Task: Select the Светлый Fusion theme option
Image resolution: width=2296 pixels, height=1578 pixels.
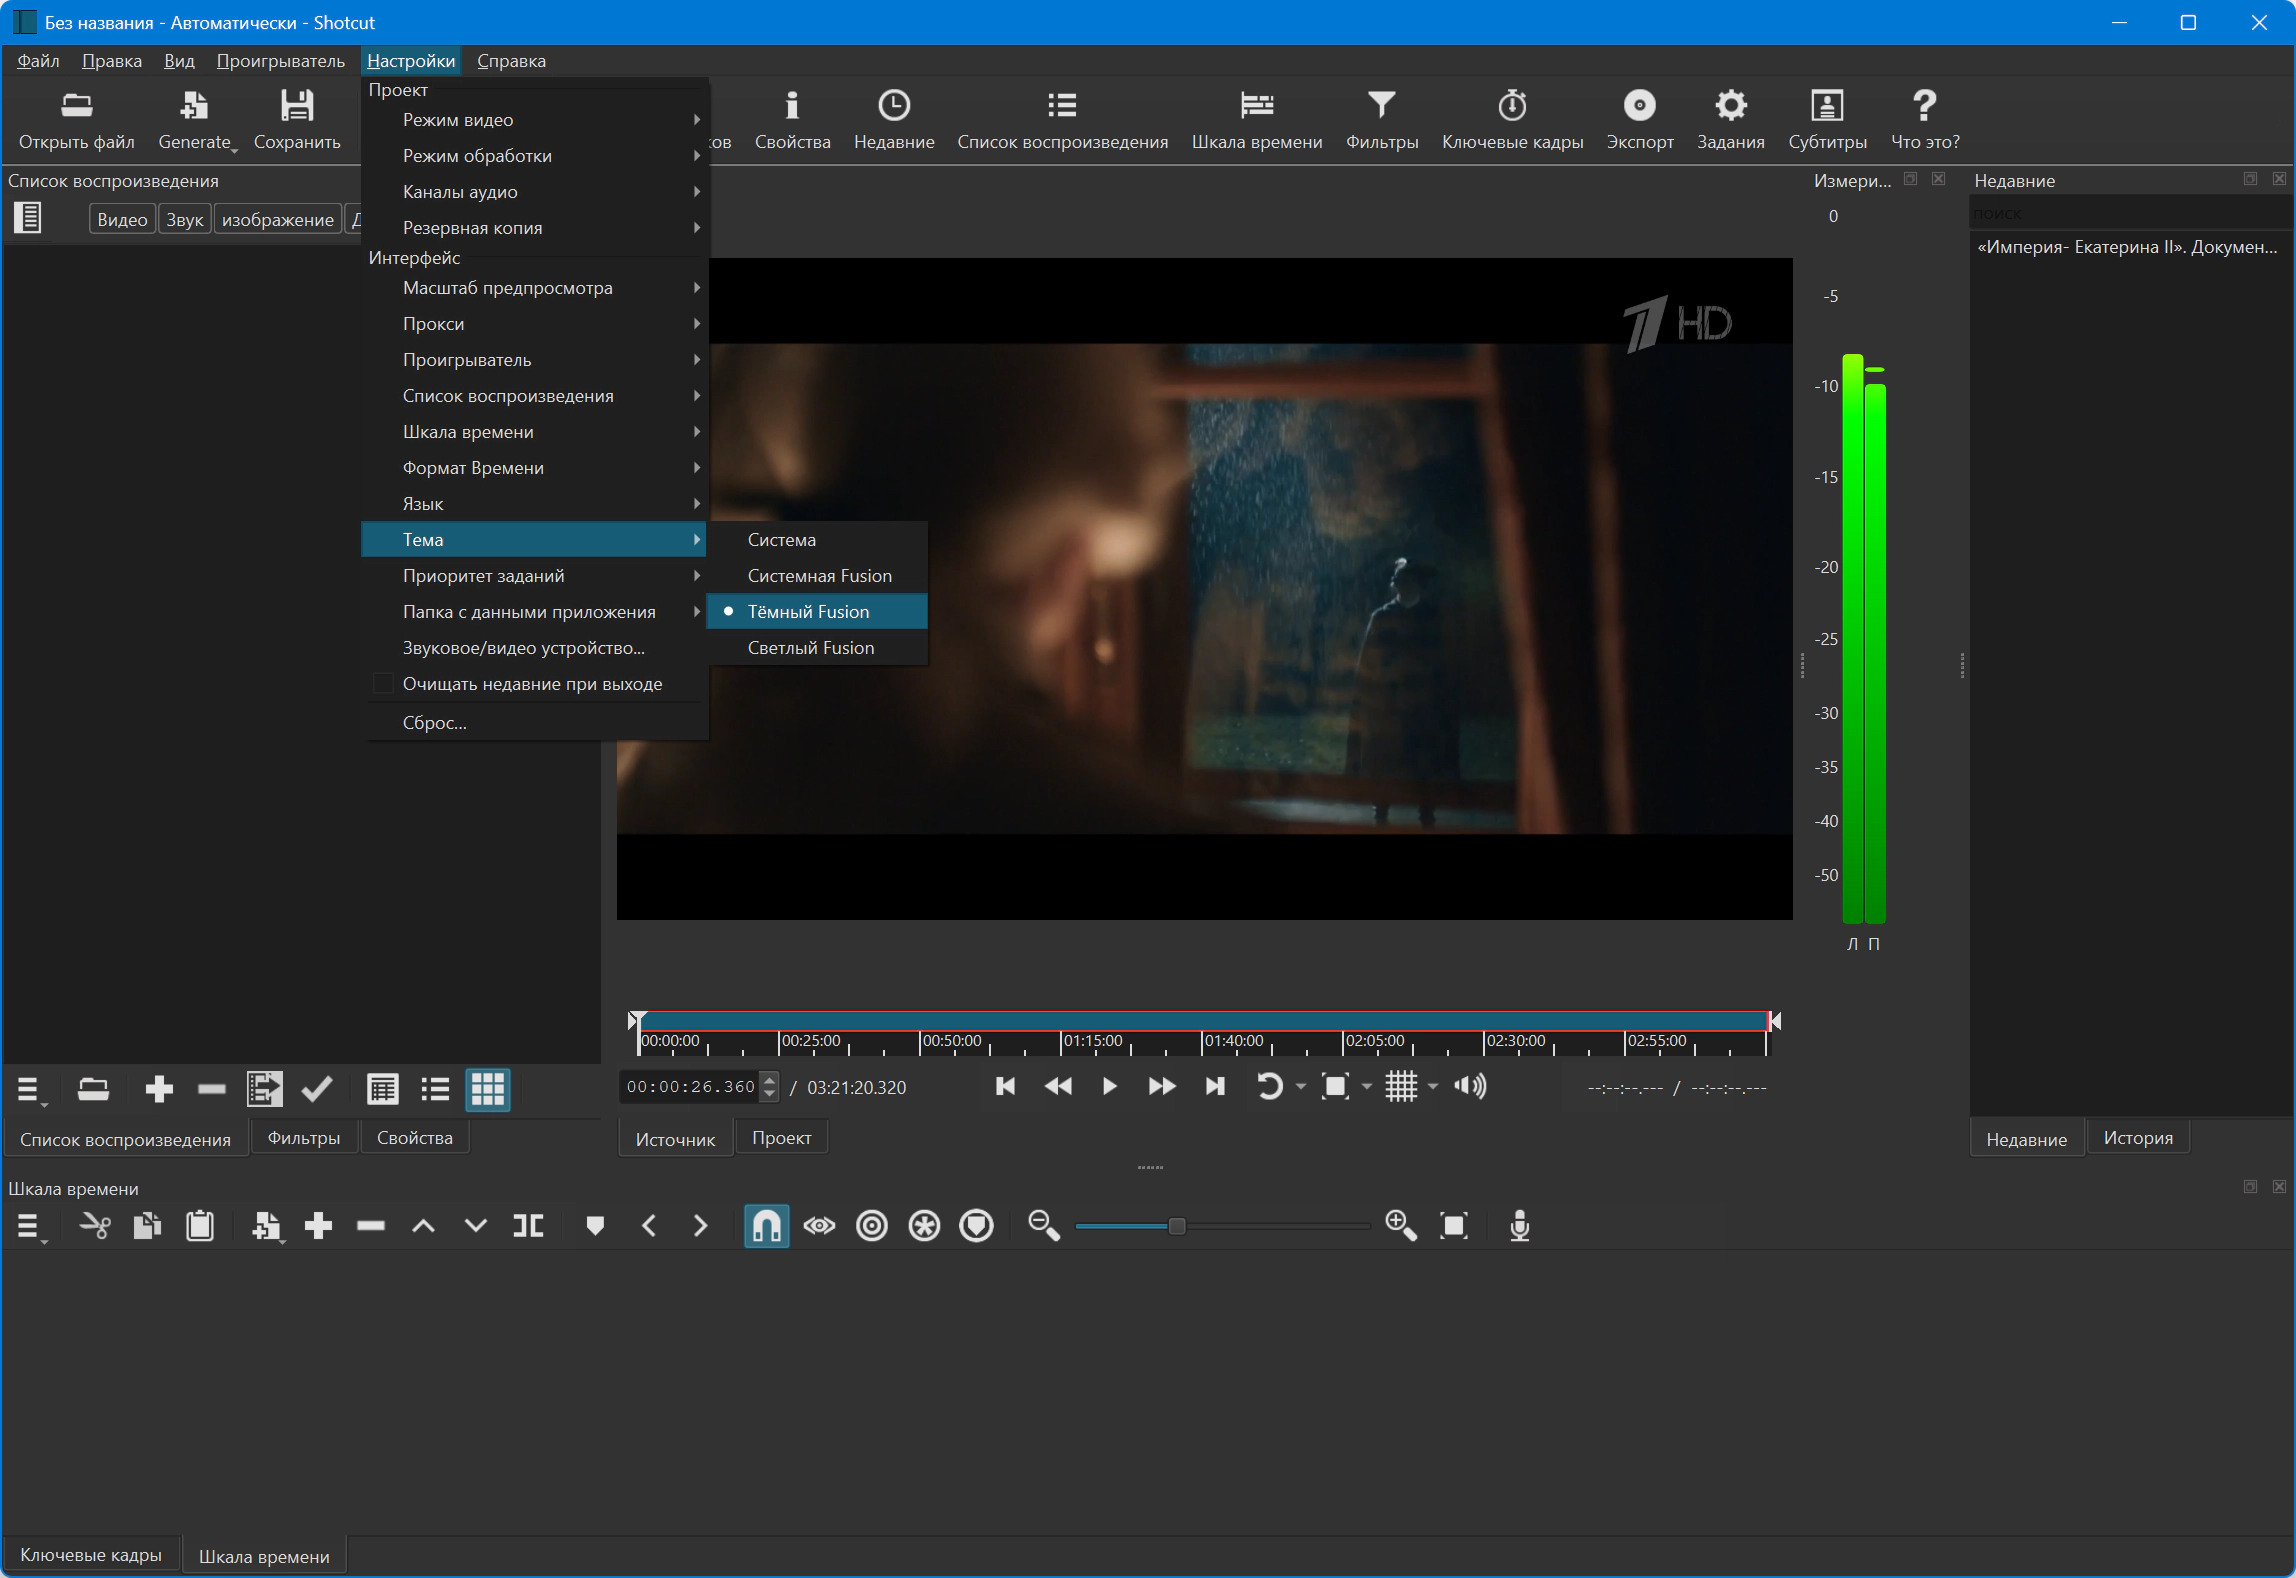Action: (811, 648)
